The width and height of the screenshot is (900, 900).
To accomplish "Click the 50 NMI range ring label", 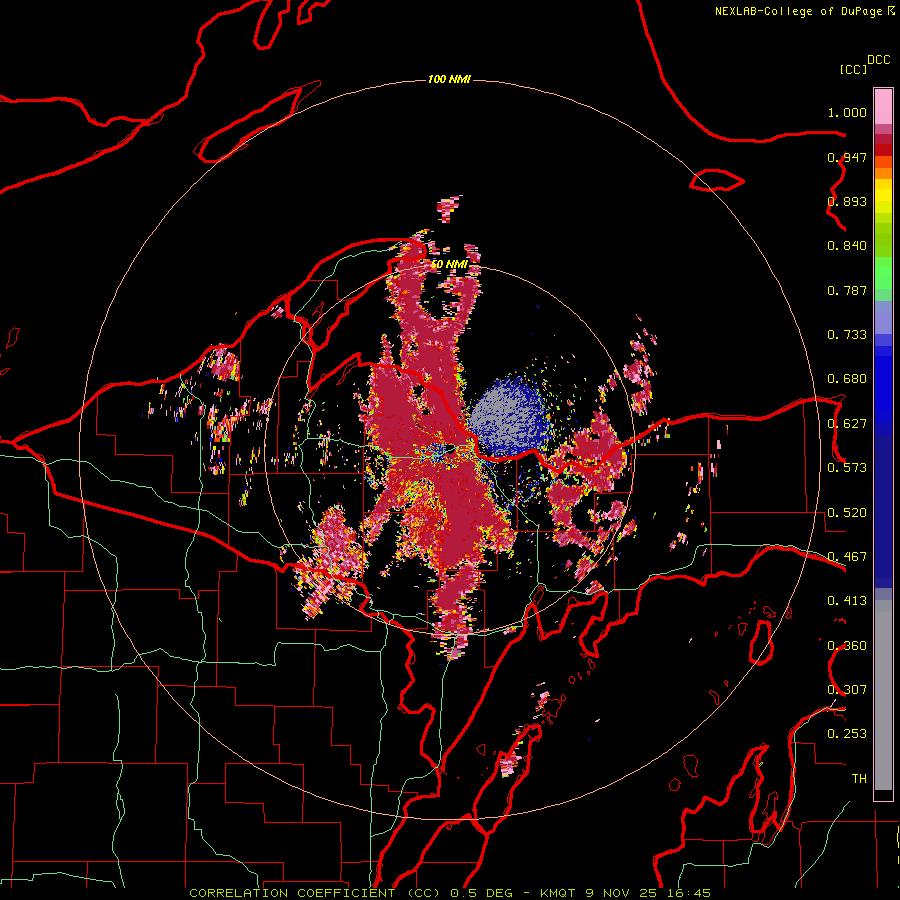I will point(449,264).
